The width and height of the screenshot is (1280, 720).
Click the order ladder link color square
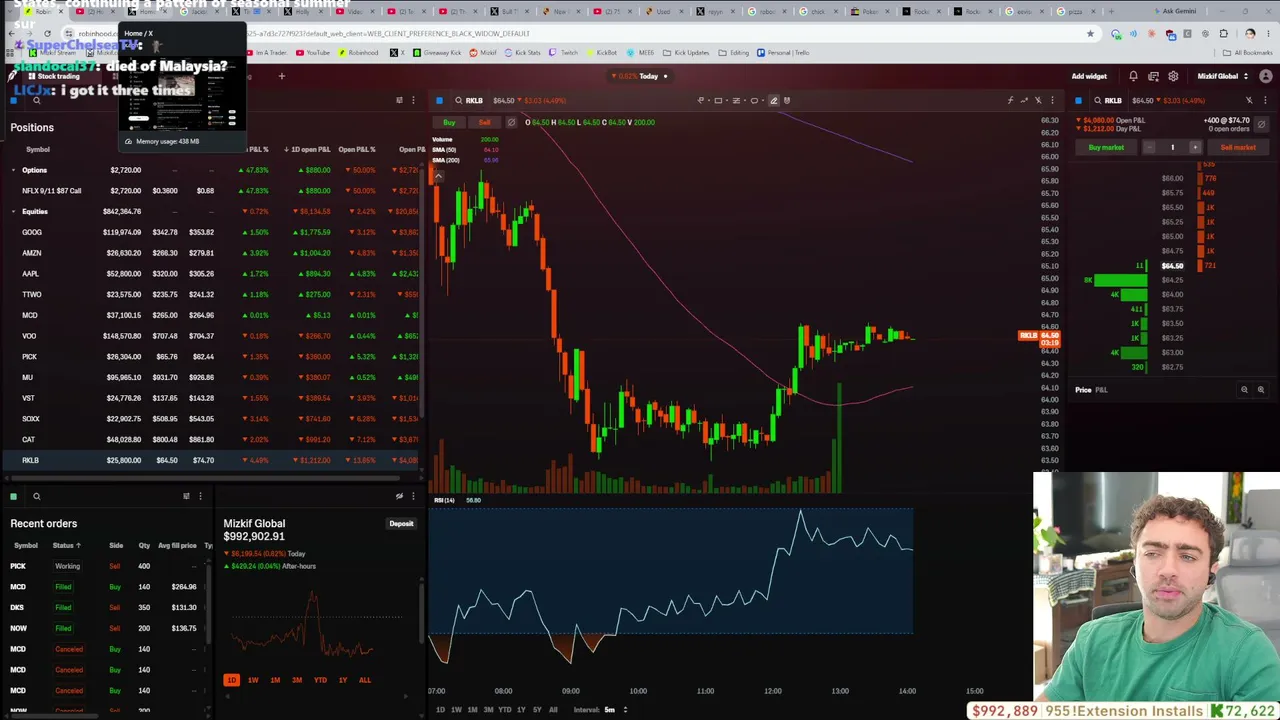[x=1078, y=100]
